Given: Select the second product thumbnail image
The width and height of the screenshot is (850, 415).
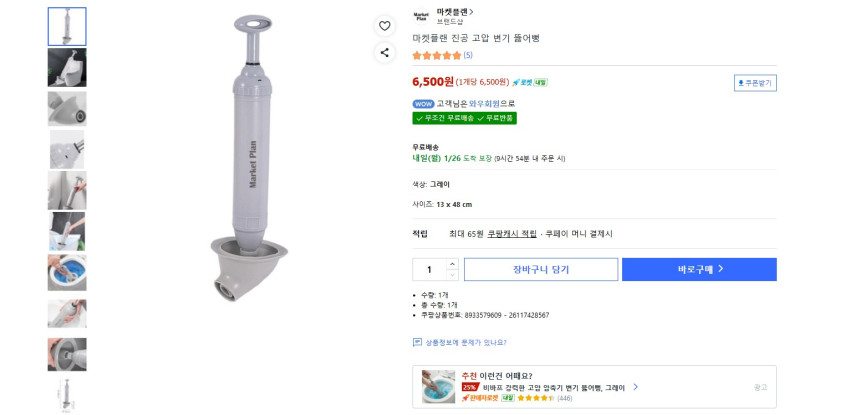Looking at the screenshot, I should click(x=67, y=67).
